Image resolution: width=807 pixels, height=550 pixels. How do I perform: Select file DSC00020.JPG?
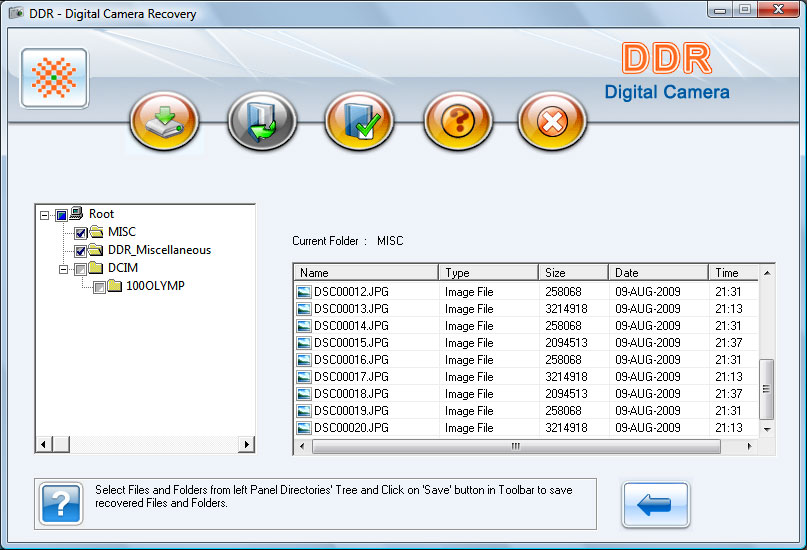(x=351, y=428)
